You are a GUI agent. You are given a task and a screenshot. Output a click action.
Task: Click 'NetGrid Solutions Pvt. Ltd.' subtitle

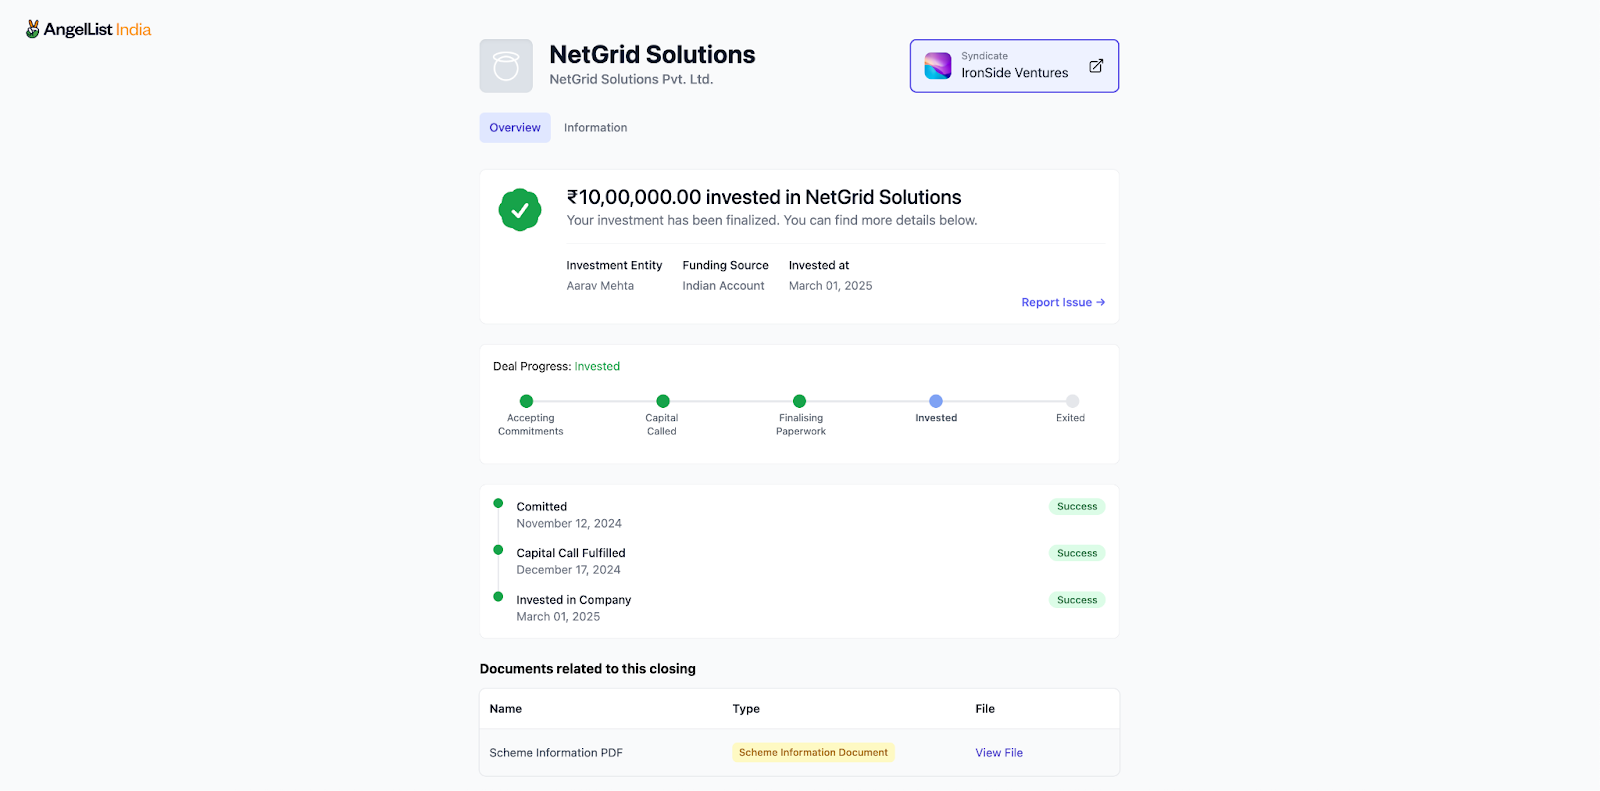[631, 79]
